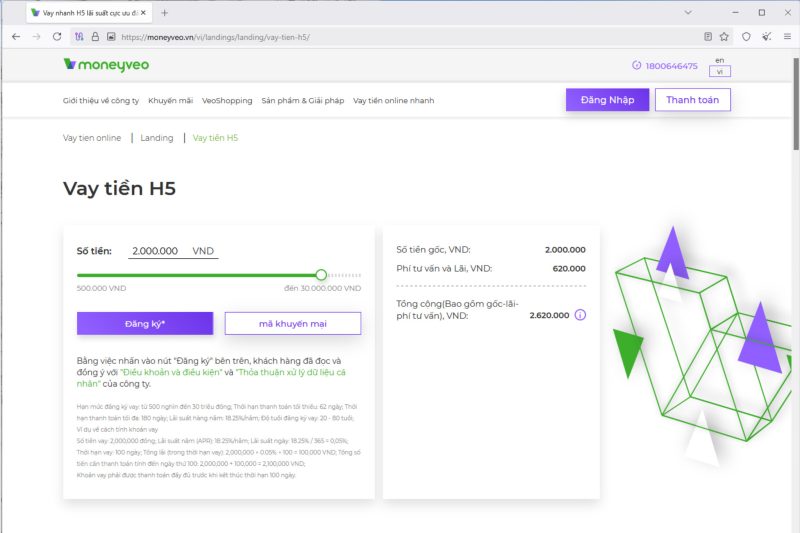Click the browser forward arrow
The image size is (800, 533).
point(36,37)
